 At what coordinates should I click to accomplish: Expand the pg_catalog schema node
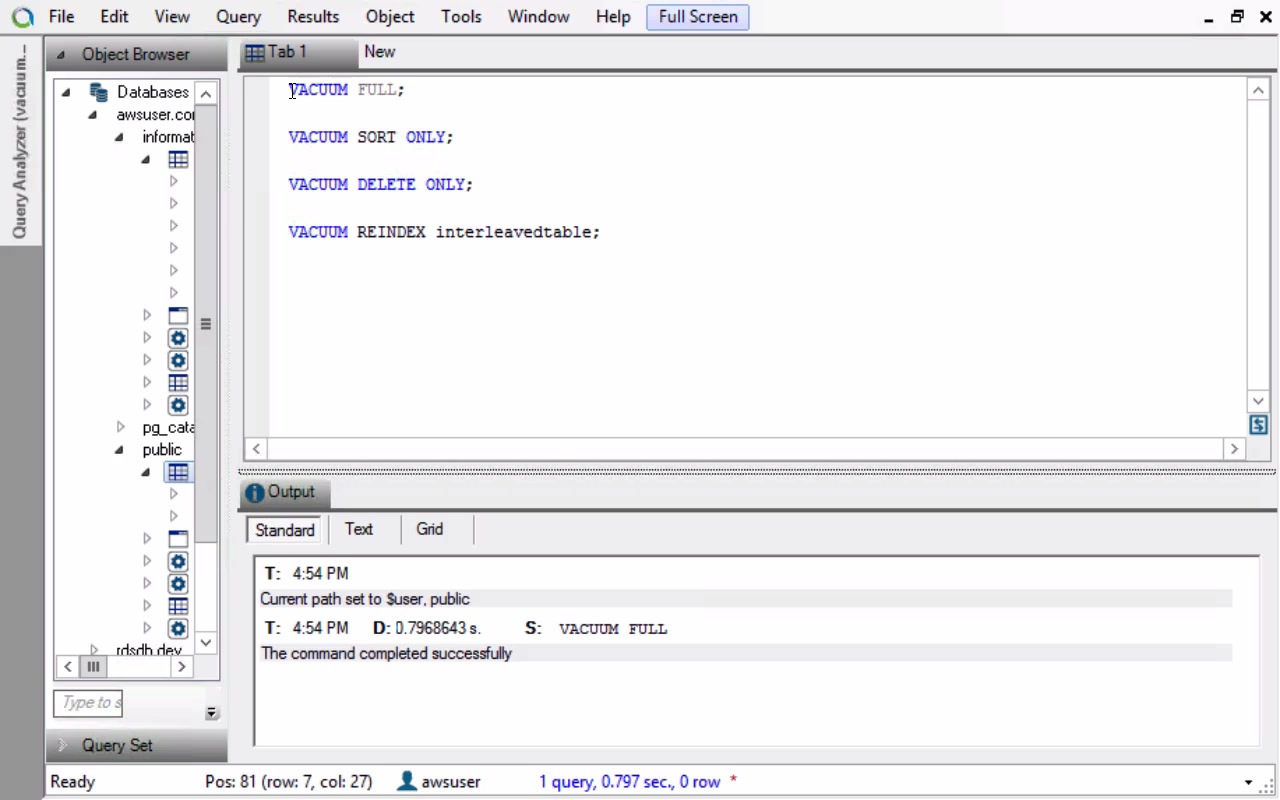coord(121,427)
